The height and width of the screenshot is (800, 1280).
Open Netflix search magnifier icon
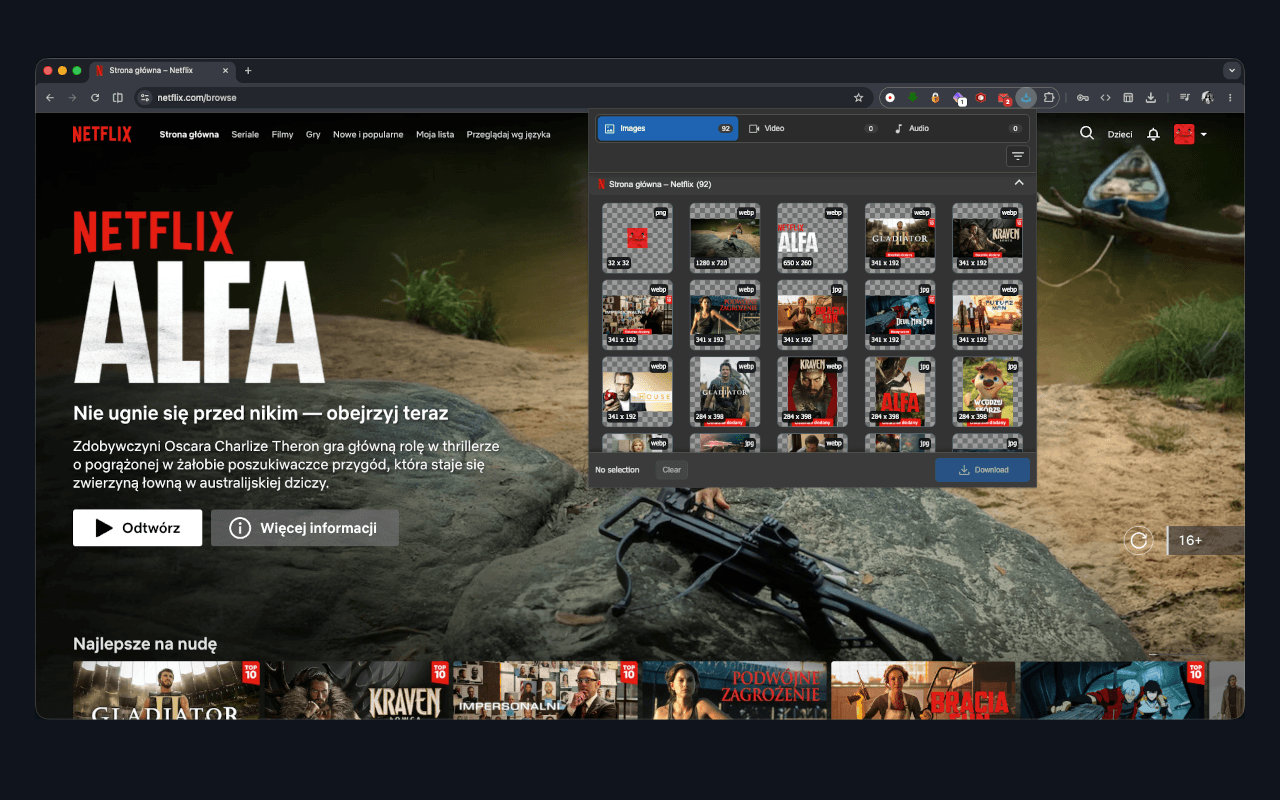coord(1087,133)
